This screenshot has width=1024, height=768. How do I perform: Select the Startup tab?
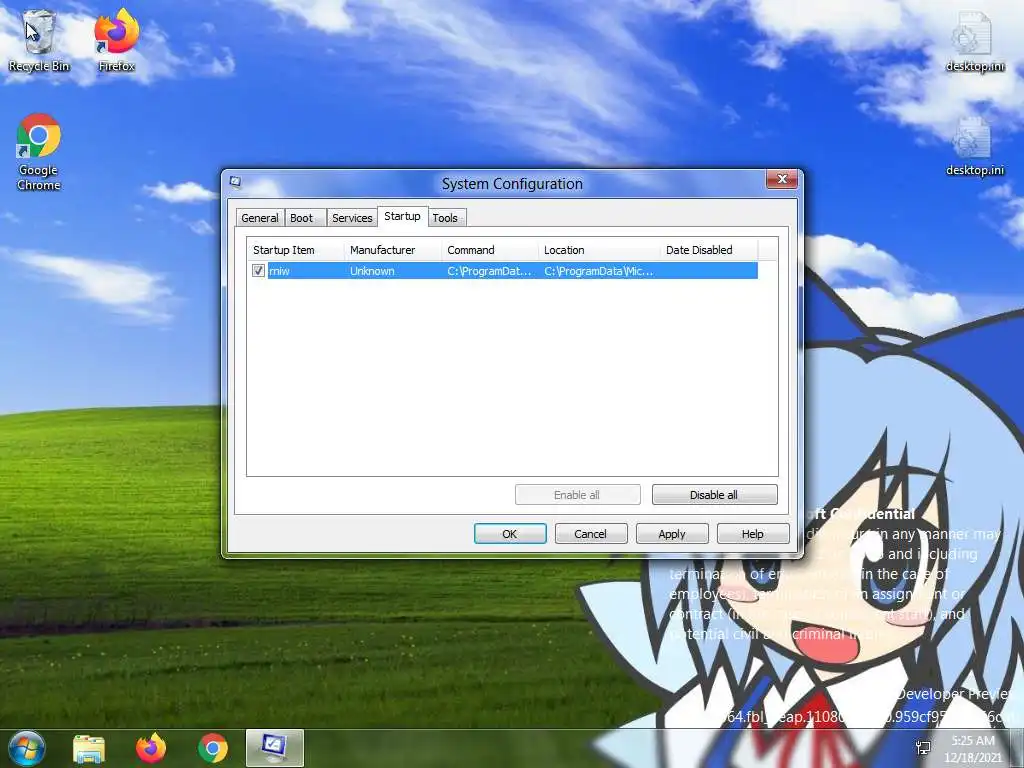402,216
